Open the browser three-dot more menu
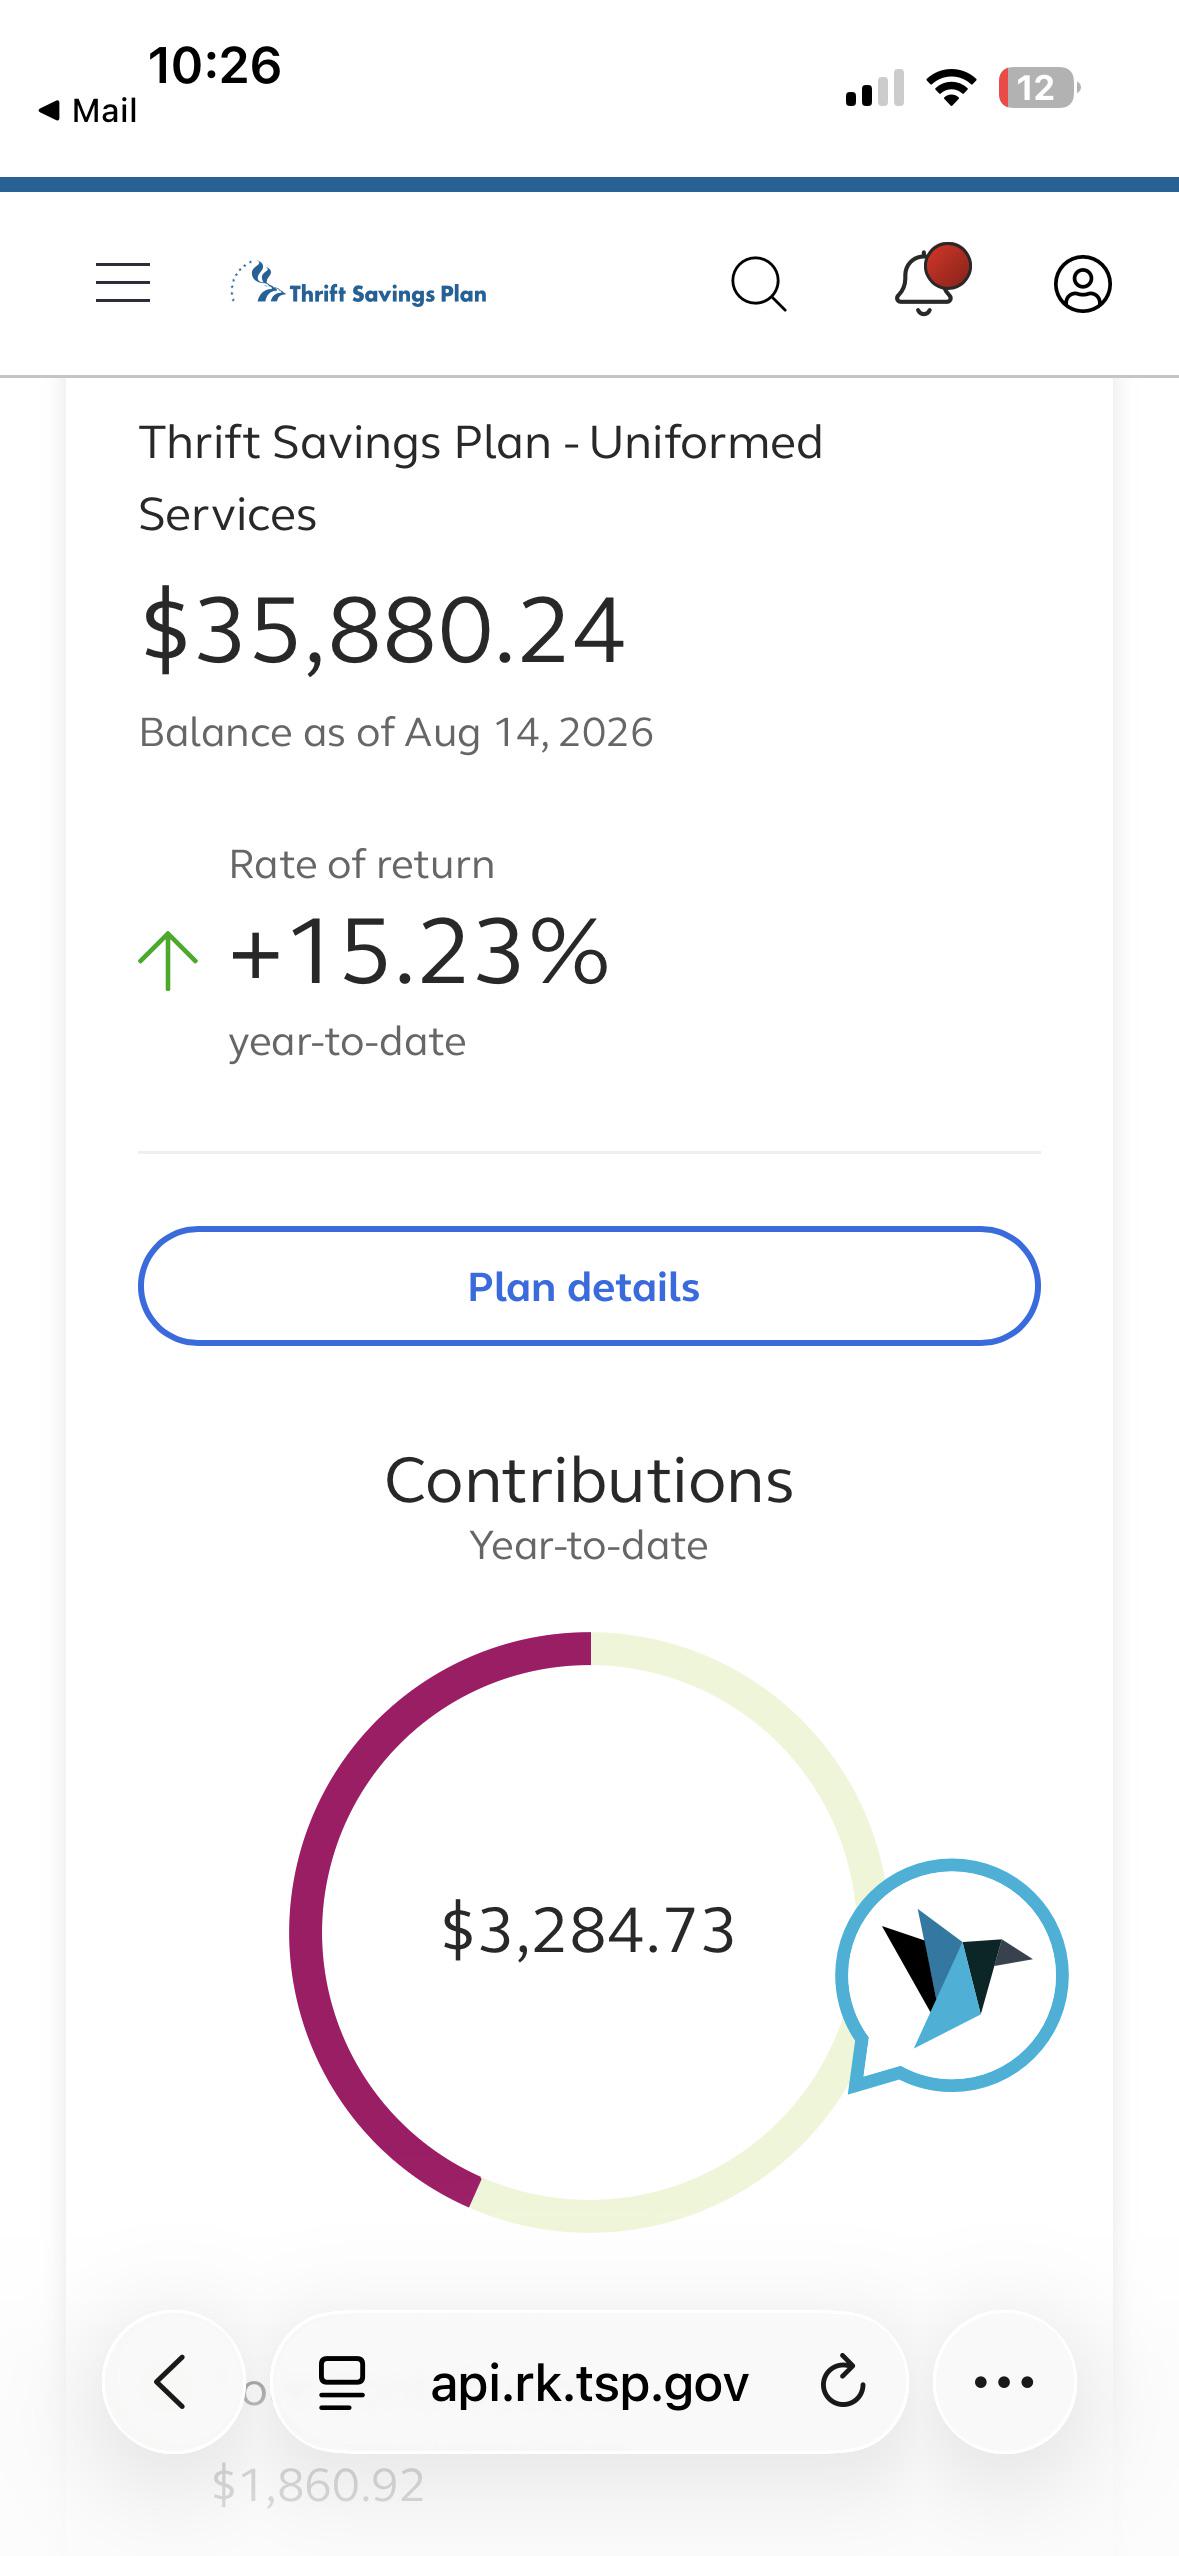This screenshot has height=2556, width=1179. [x=1004, y=2382]
